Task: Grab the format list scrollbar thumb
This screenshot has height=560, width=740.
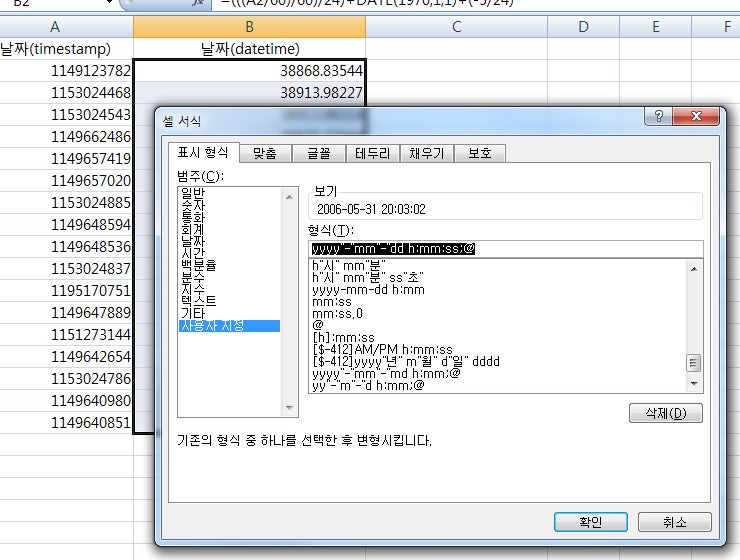Action: (x=694, y=363)
